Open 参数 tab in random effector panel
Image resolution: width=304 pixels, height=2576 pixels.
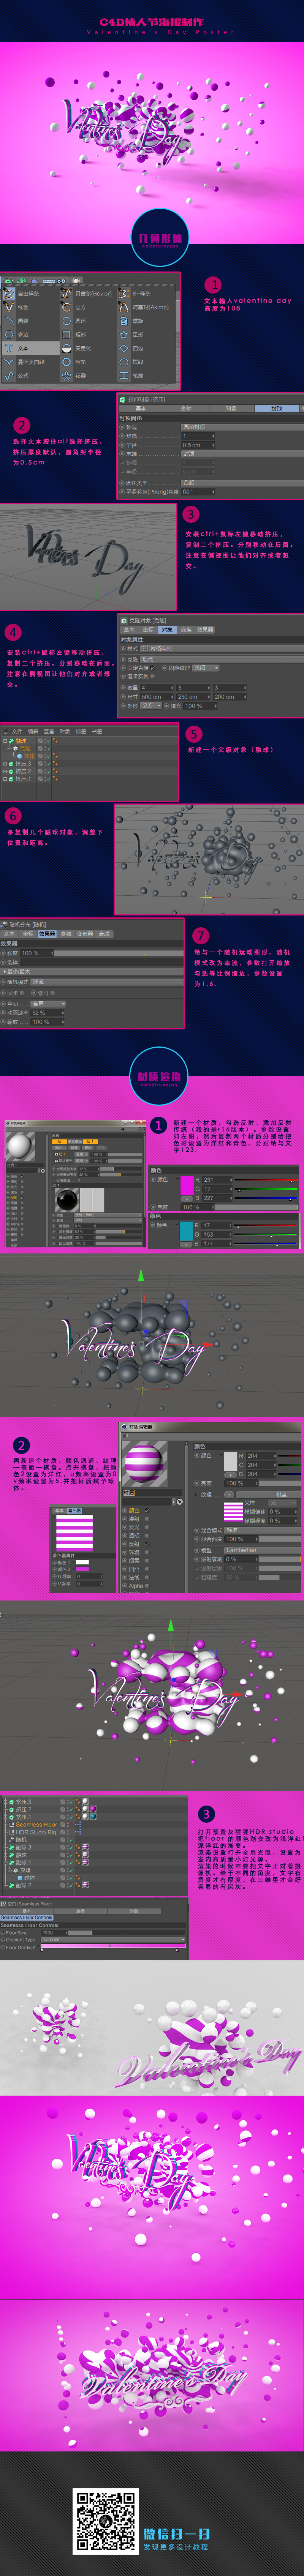coord(66,934)
